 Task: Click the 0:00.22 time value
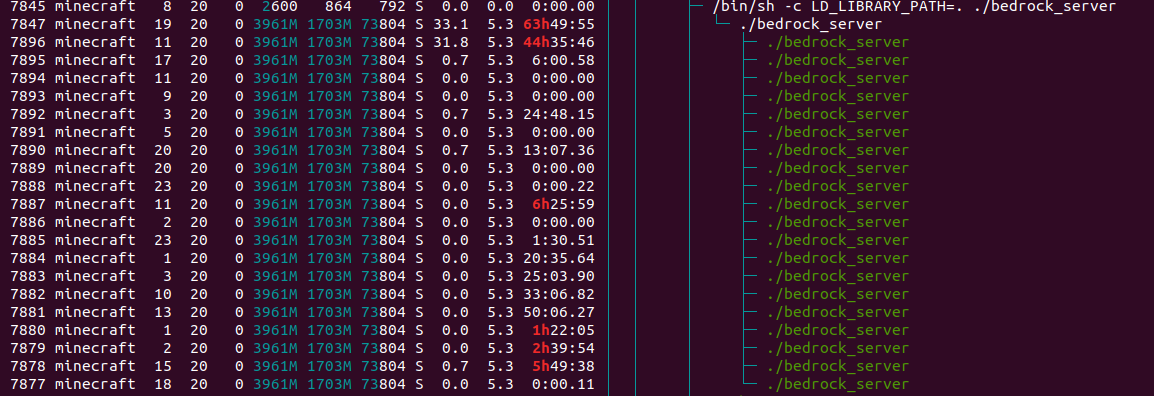[x=563, y=186]
